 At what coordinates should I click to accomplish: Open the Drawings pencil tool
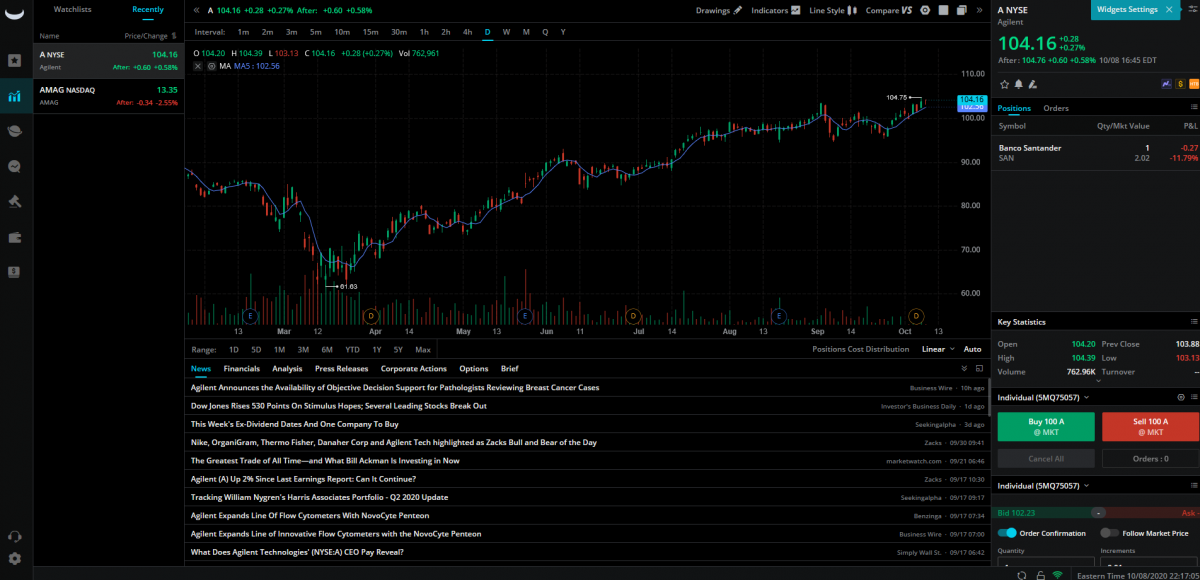point(719,10)
